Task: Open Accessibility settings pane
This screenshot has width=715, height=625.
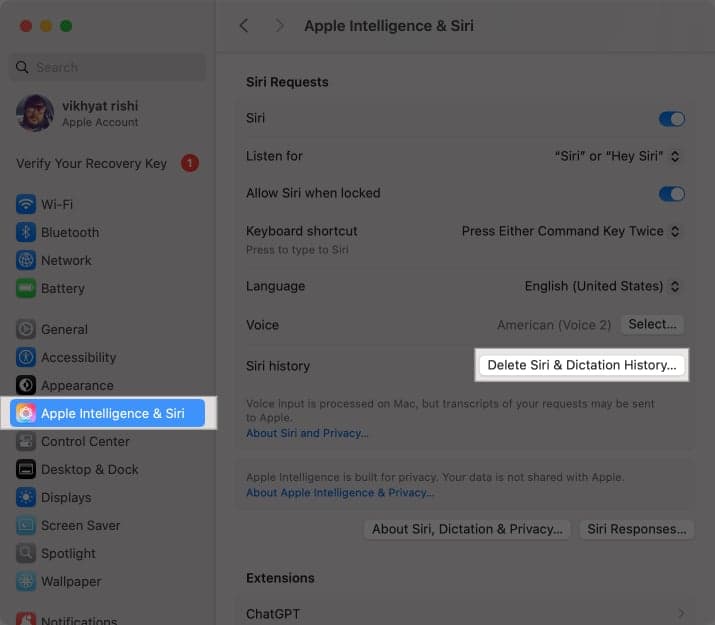Action: click(x=108, y=357)
